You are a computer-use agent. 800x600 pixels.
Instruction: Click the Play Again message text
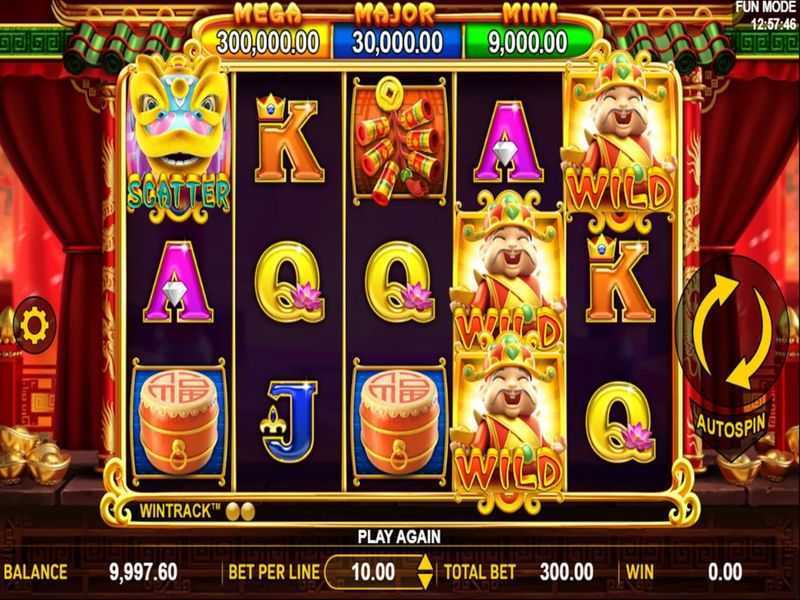click(399, 537)
